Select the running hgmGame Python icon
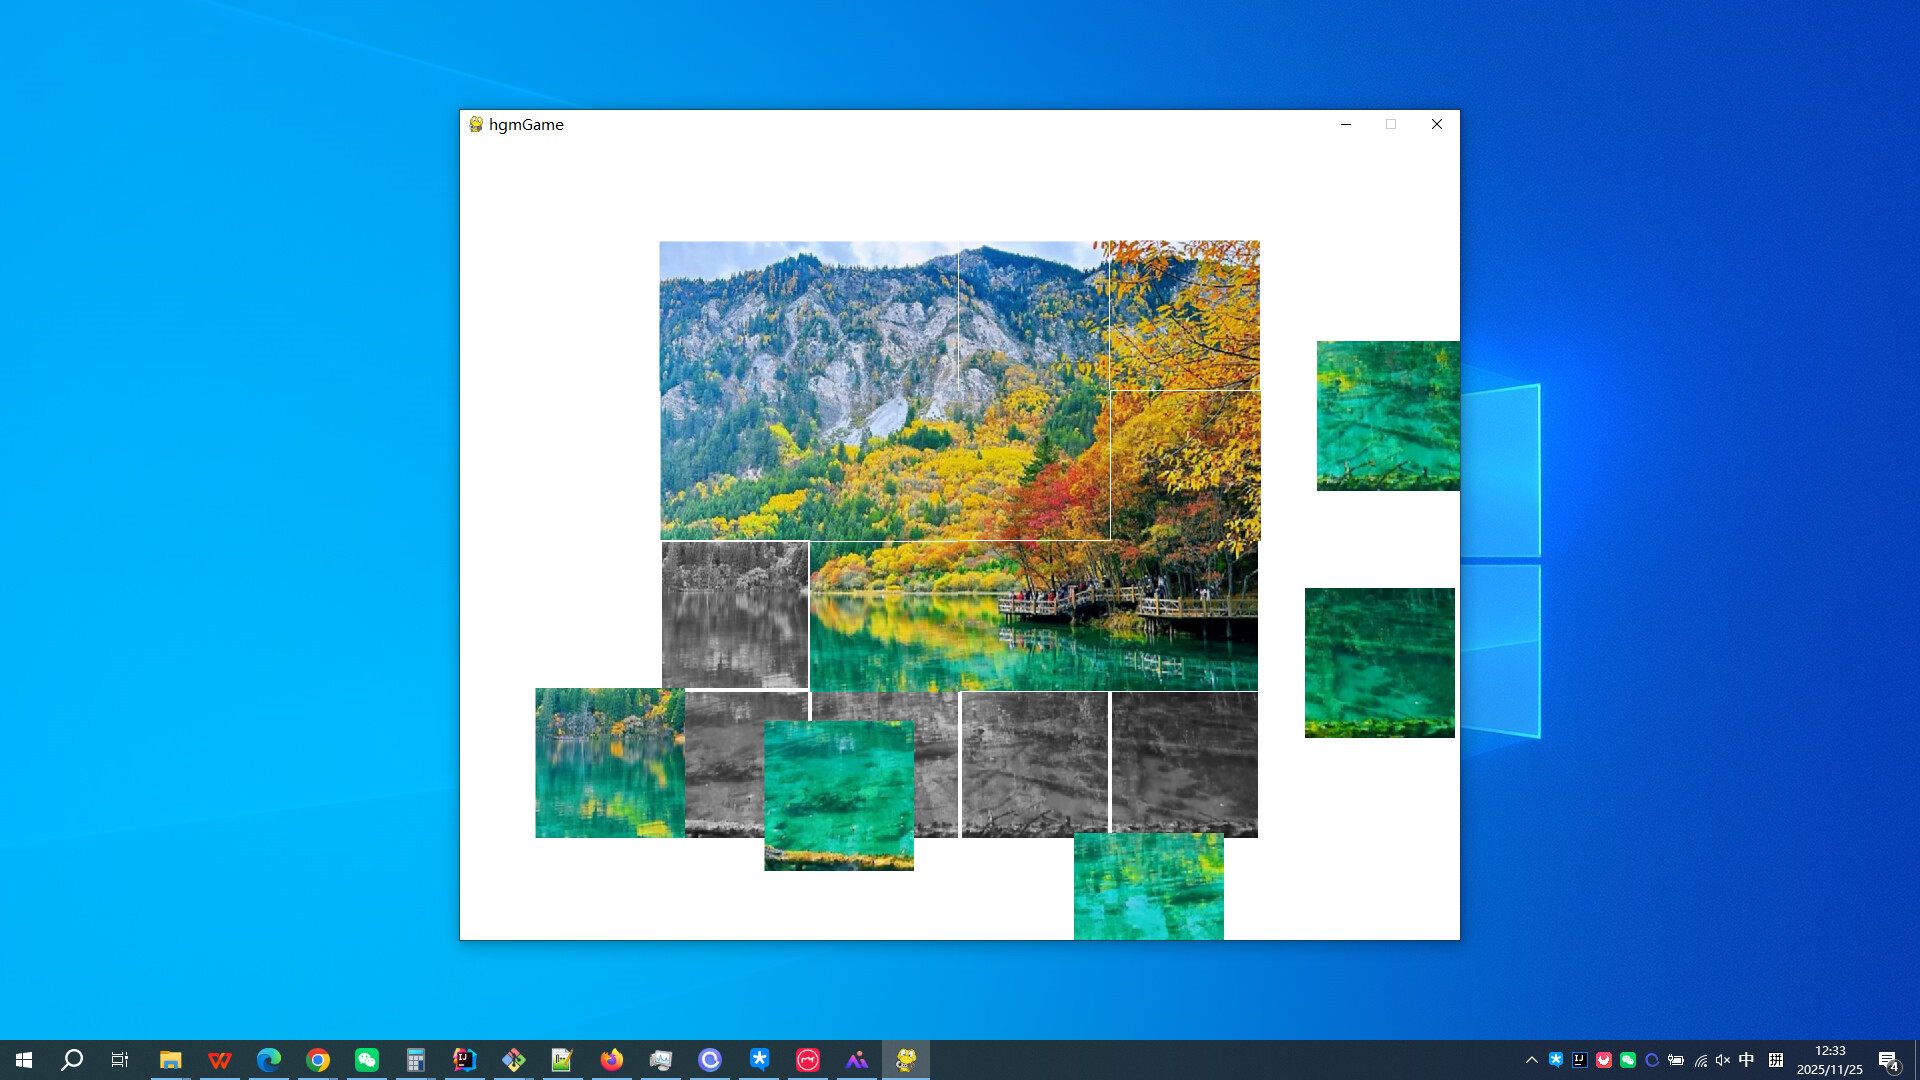1920x1080 pixels. click(905, 1059)
